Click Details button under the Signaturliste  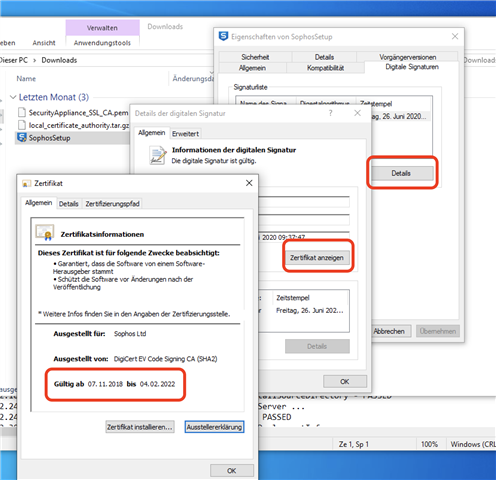(x=401, y=173)
